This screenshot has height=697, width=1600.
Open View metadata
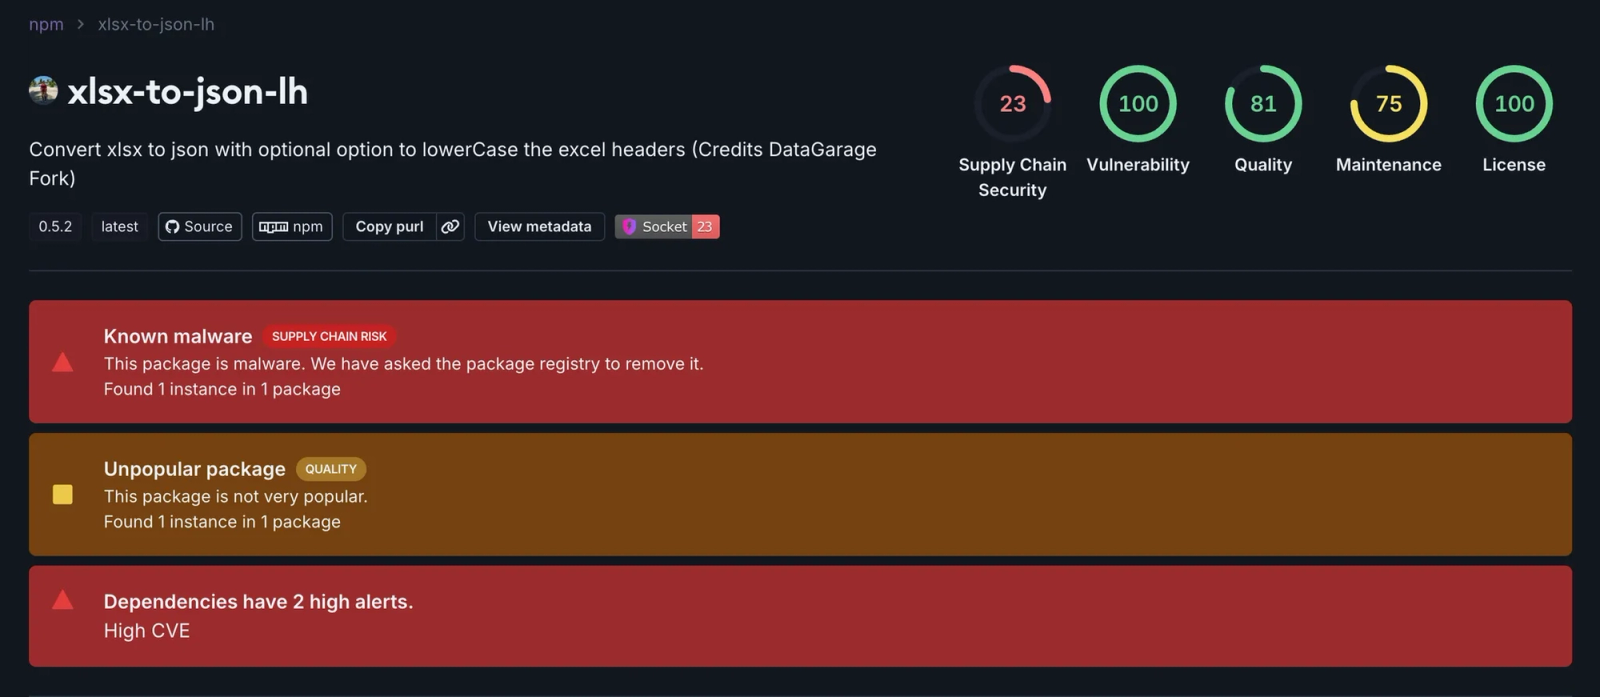pos(539,227)
